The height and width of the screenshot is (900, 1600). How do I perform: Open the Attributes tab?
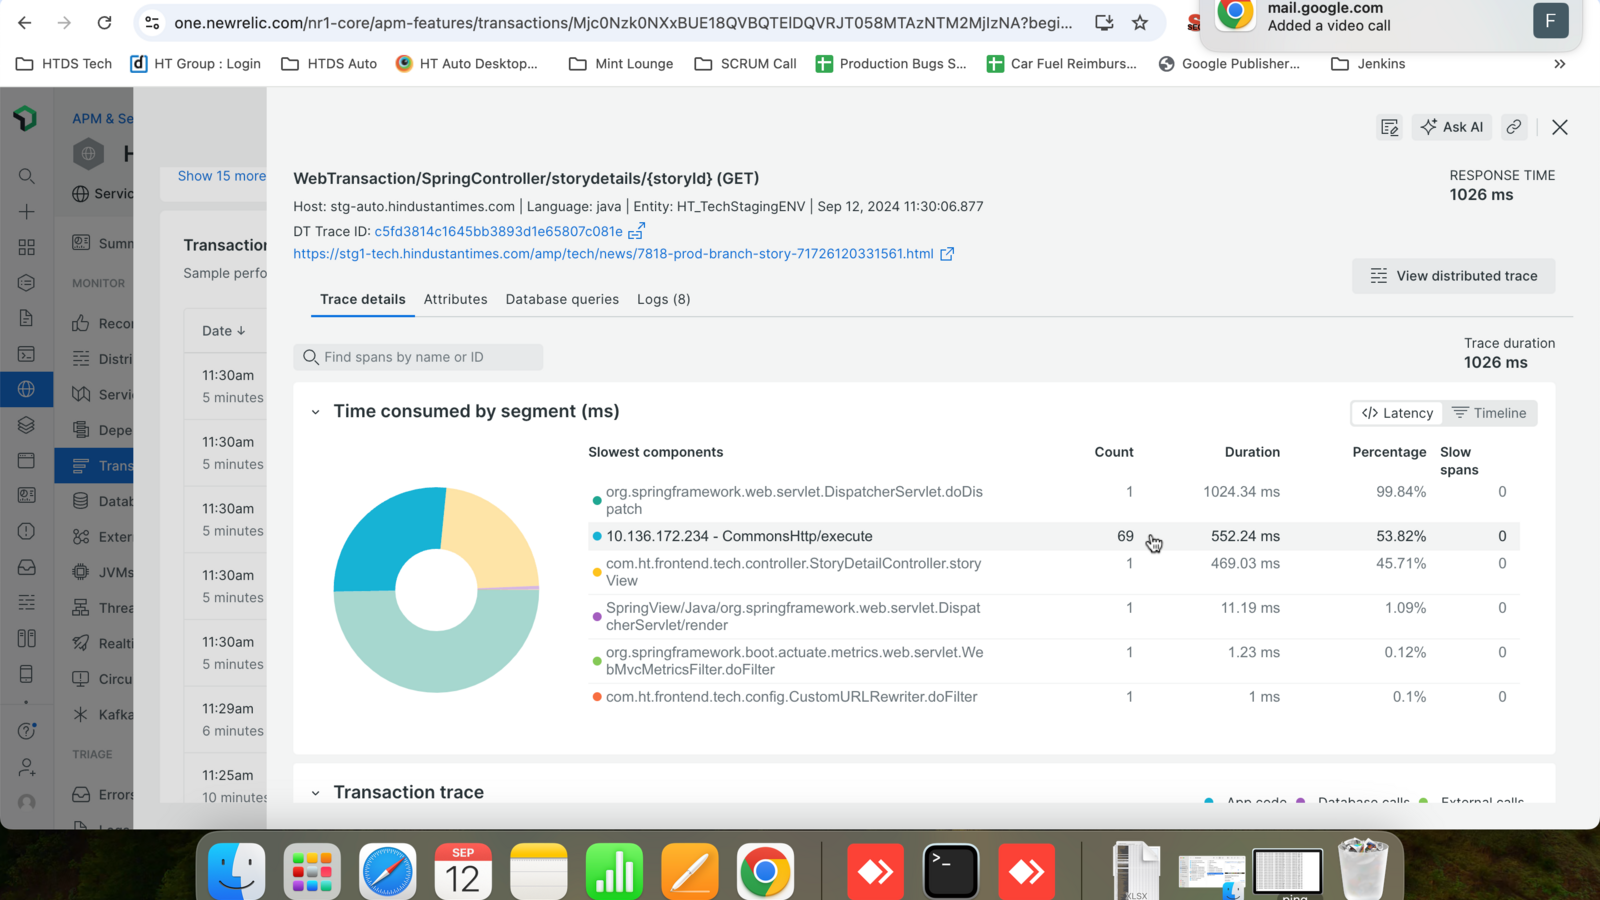coord(455,299)
